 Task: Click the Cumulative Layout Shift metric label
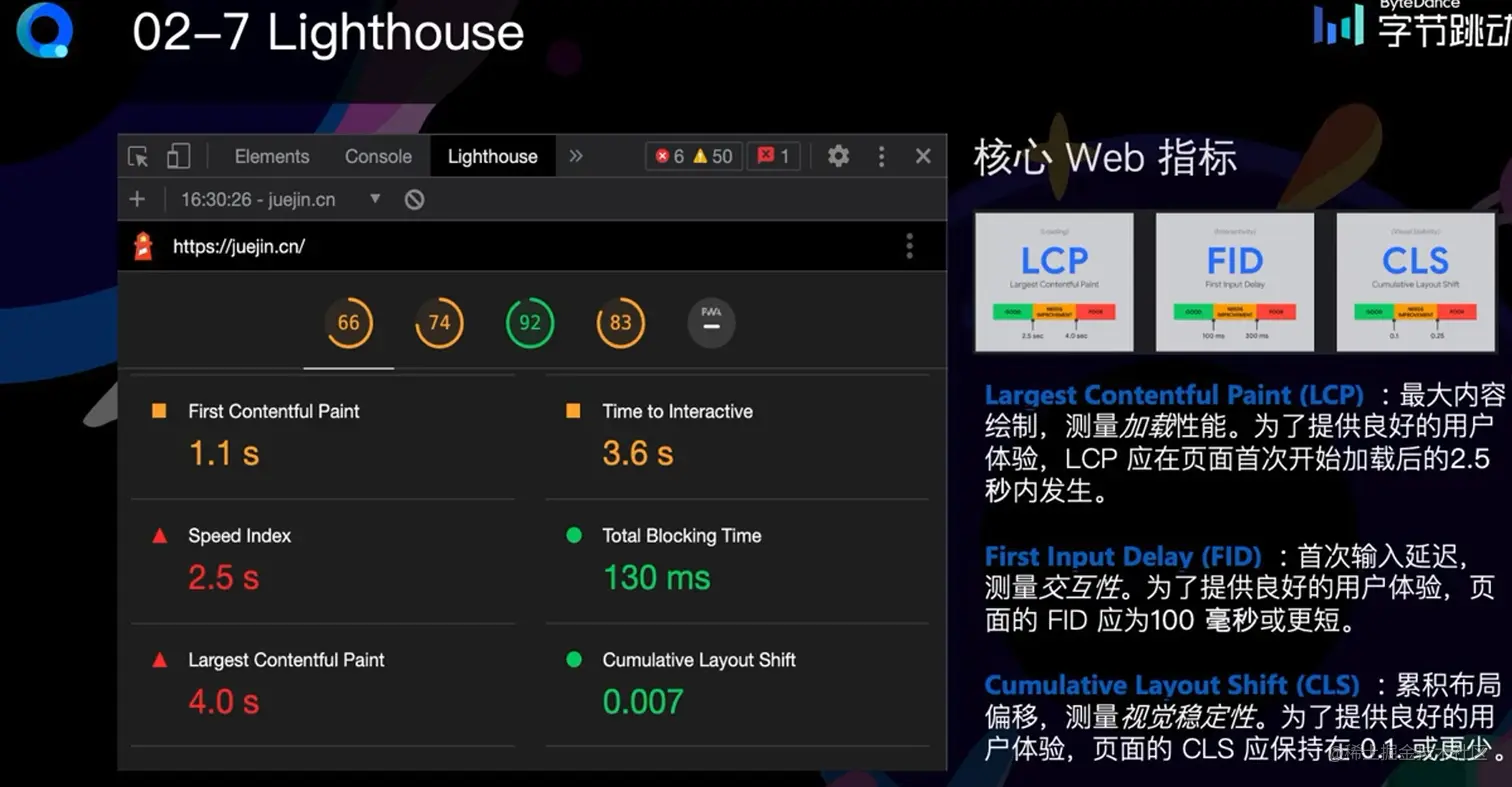pyautogui.click(x=699, y=660)
